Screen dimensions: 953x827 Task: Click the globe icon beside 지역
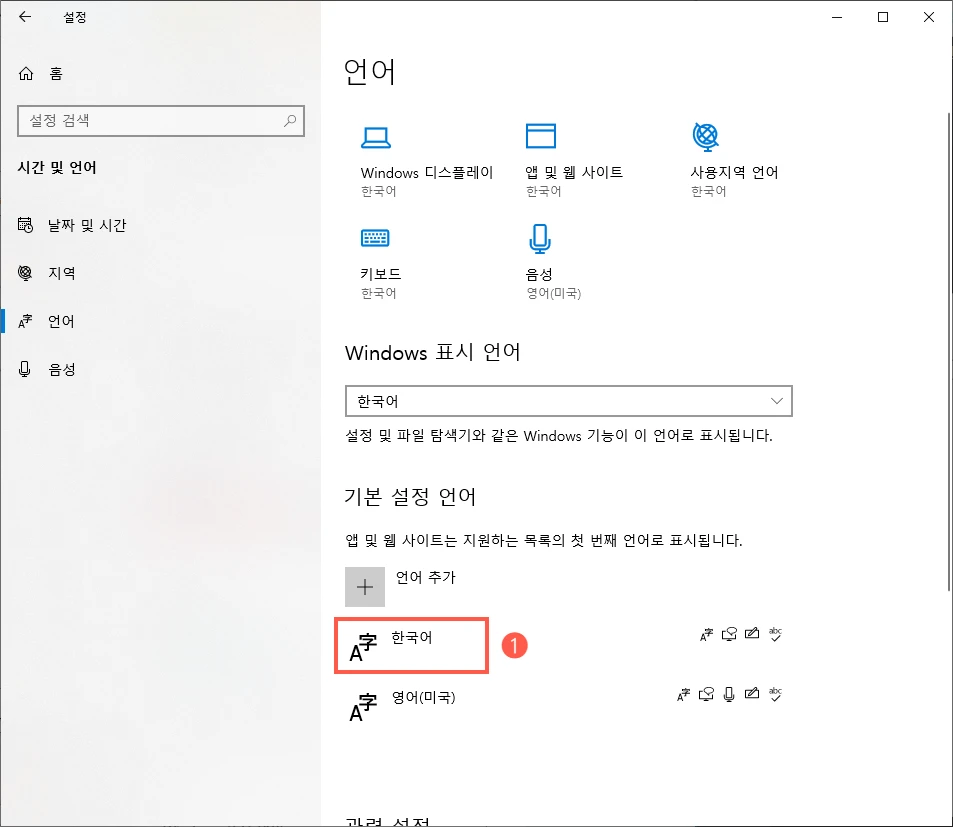[x=25, y=273]
